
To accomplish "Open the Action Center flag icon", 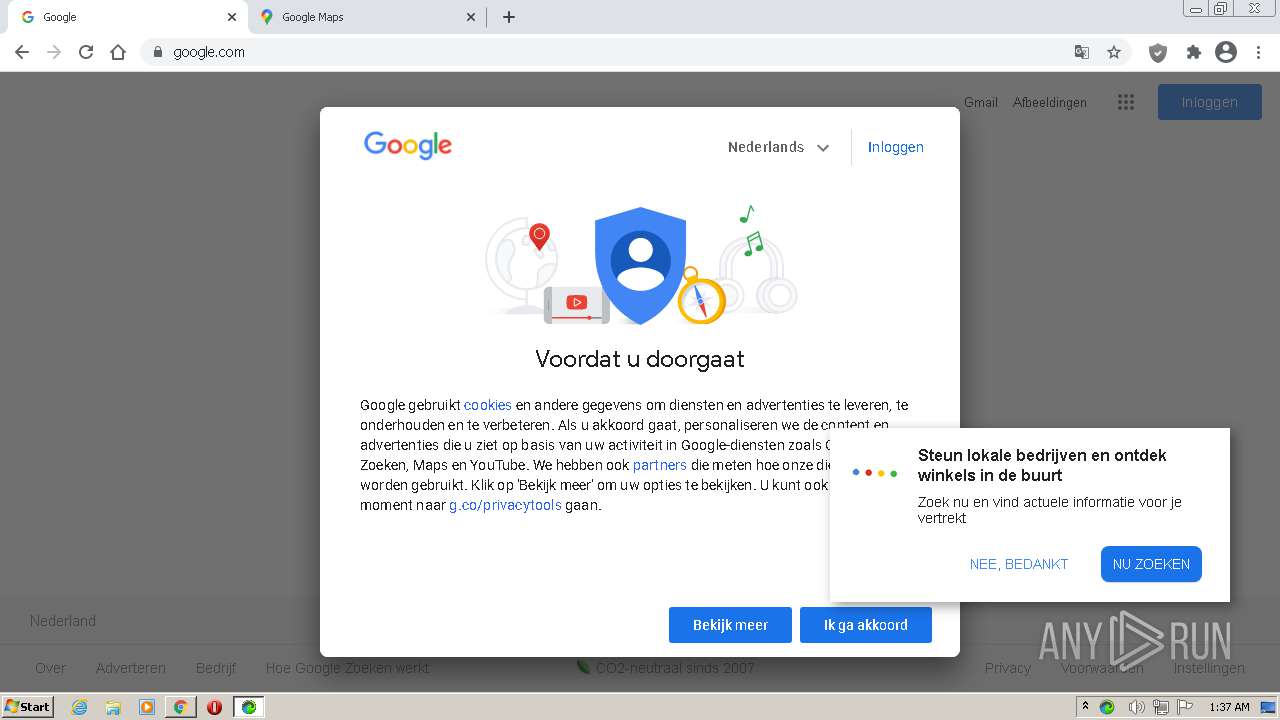I will click(x=1185, y=707).
